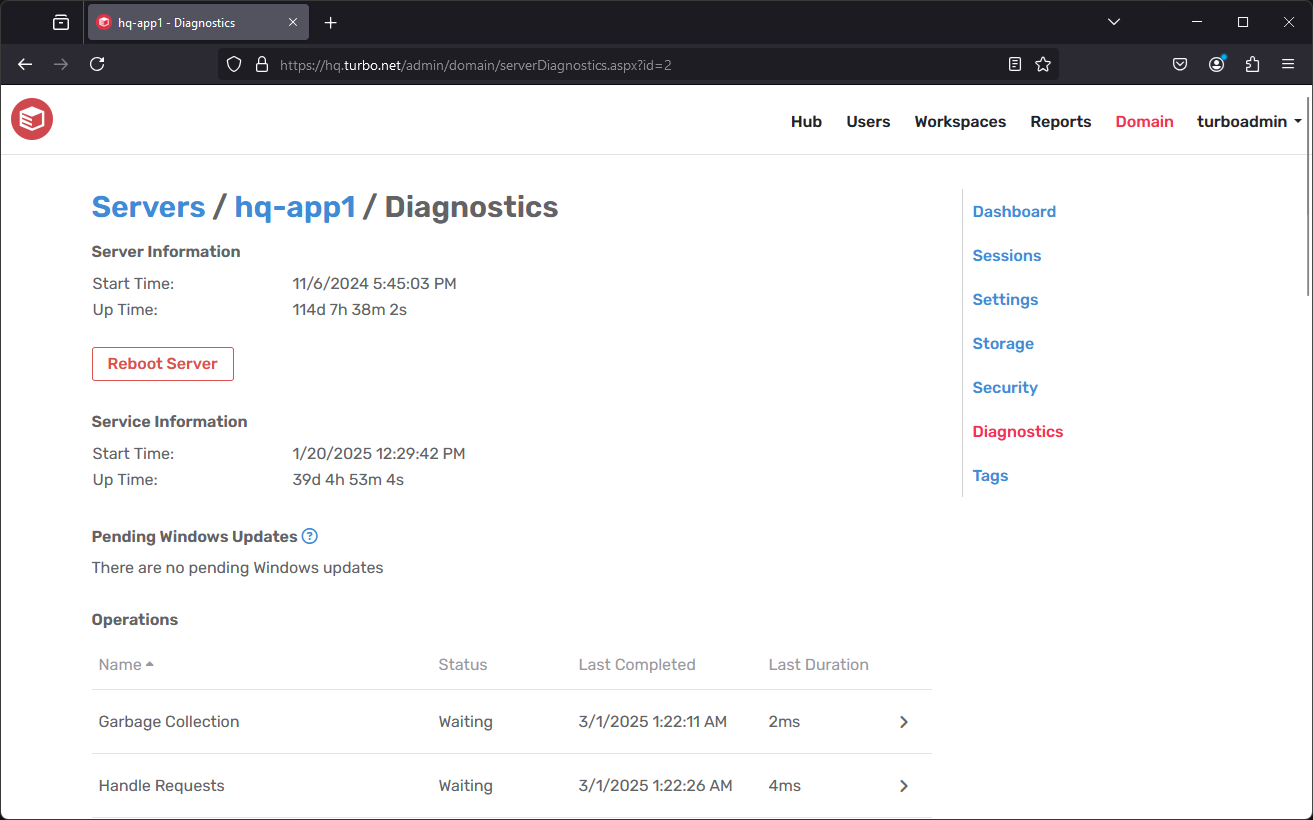Toggle reader view in the address bar

[1014, 63]
